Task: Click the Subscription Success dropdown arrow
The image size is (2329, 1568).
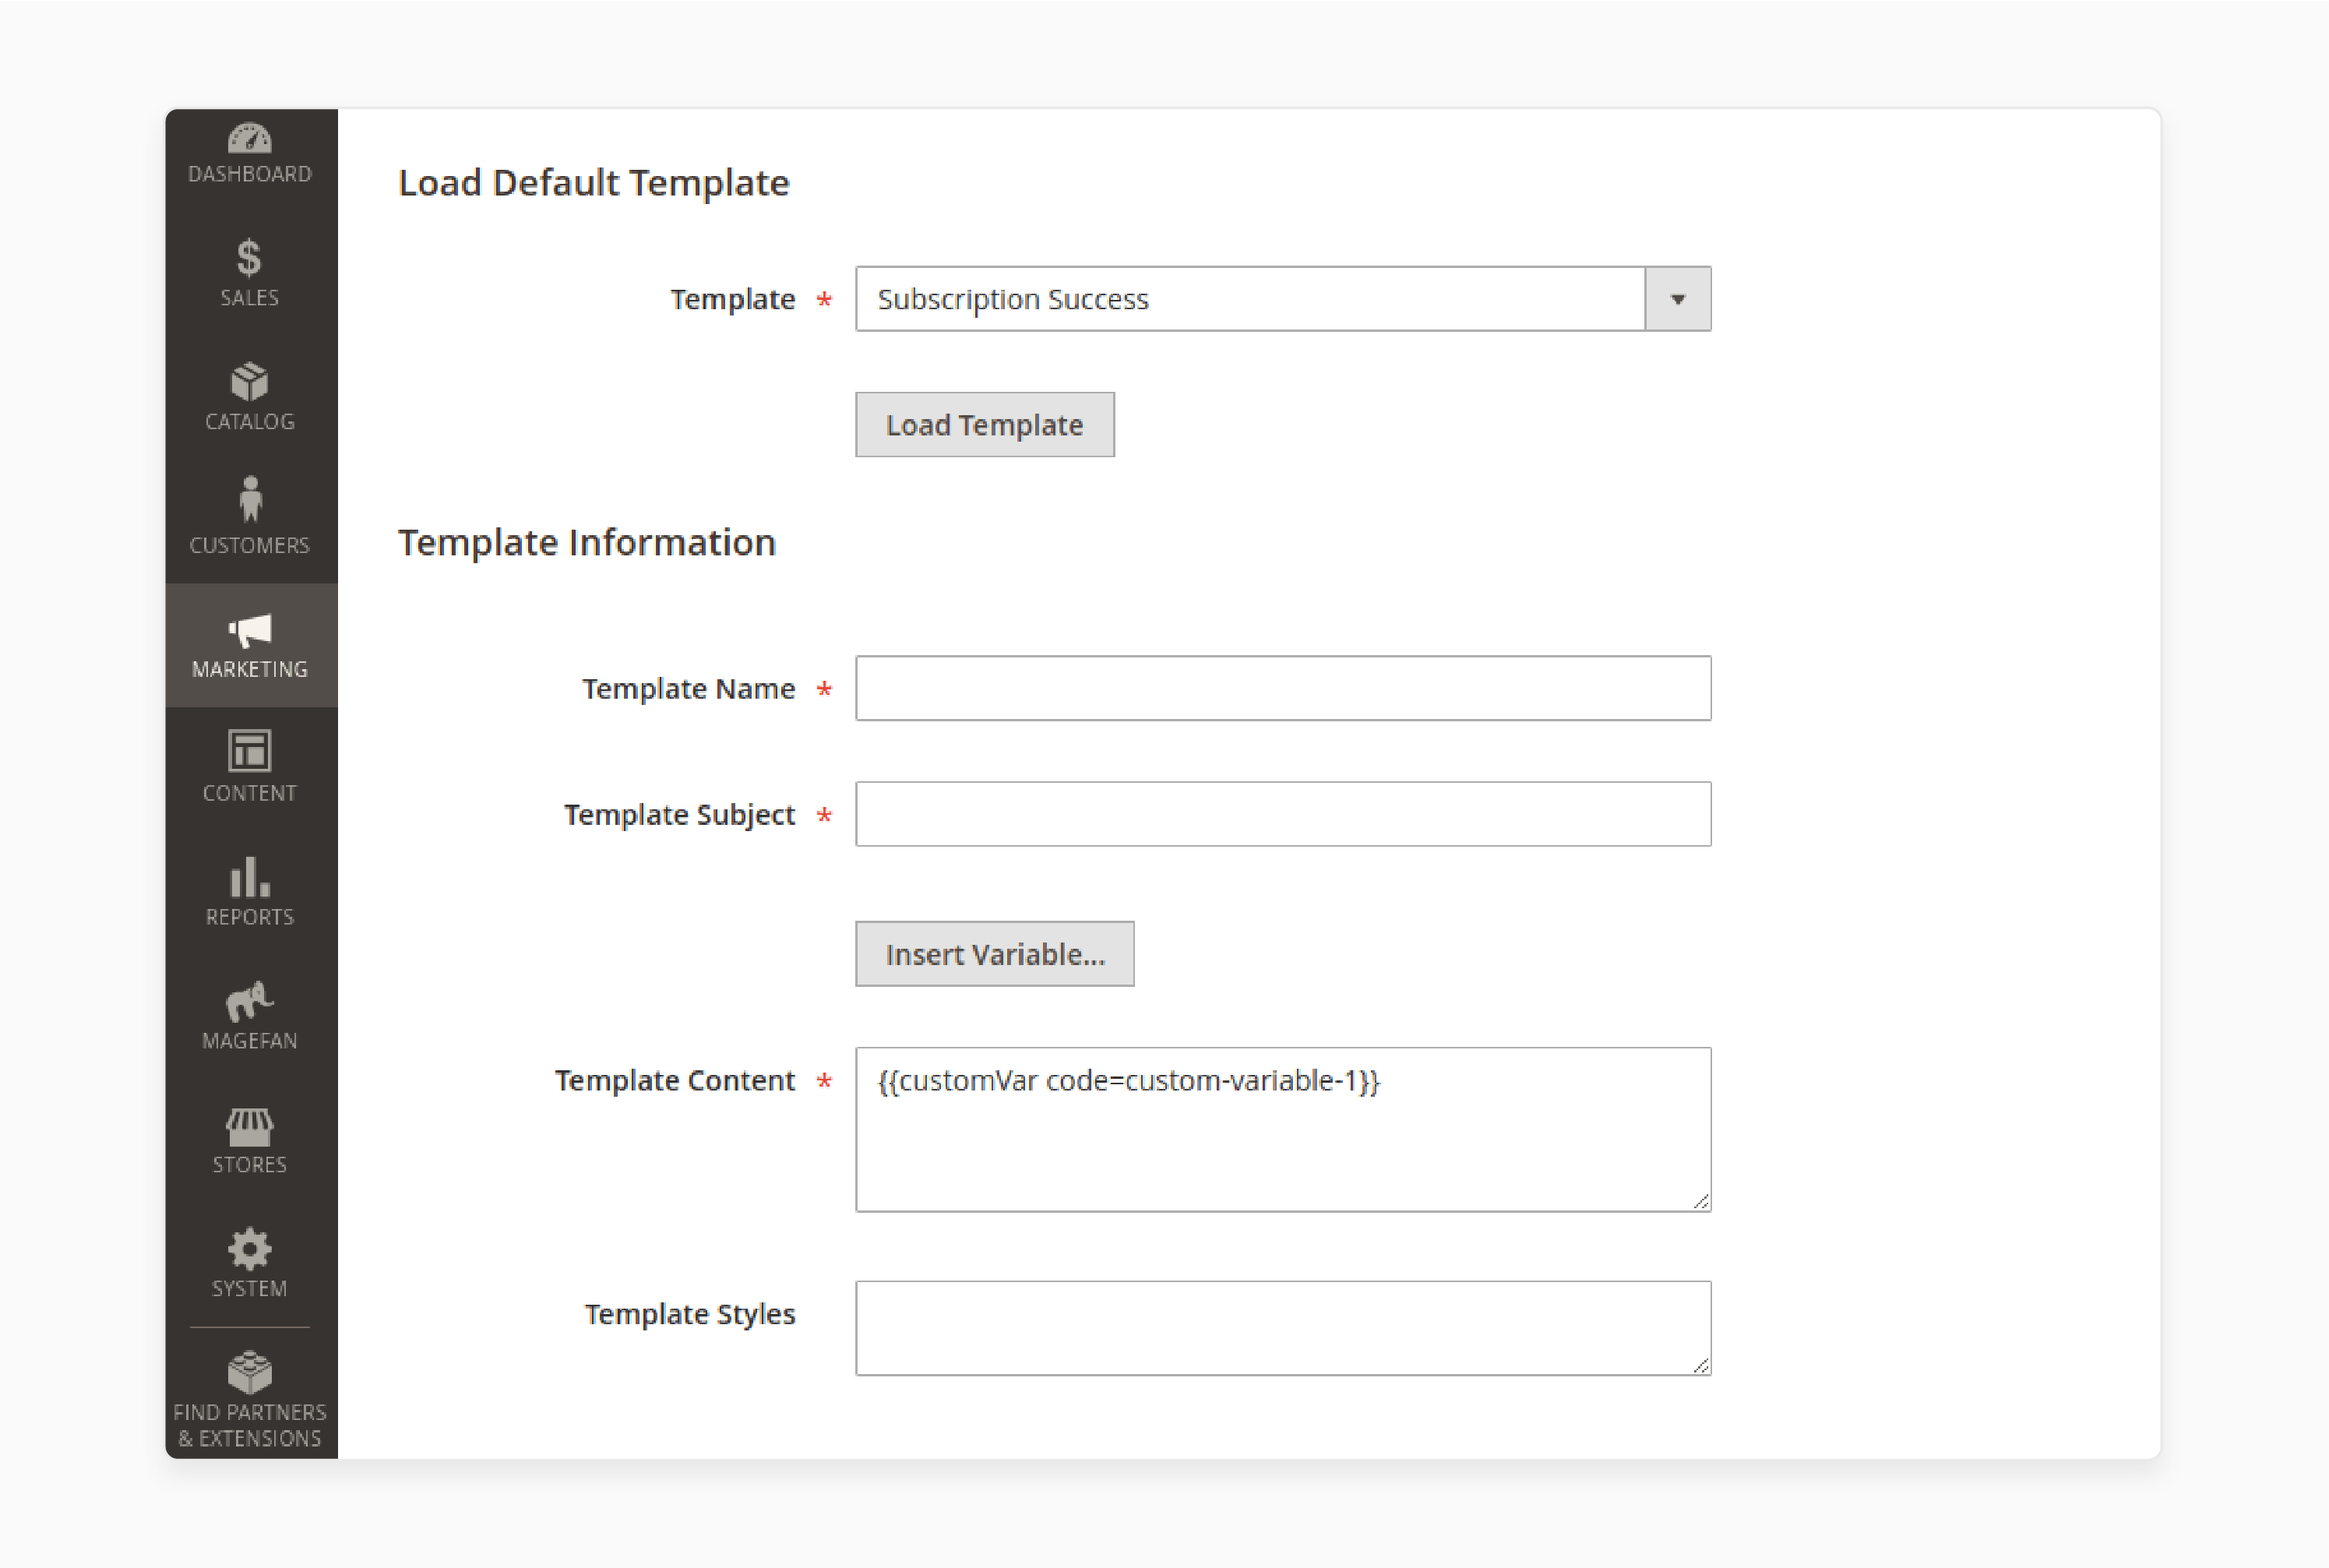Action: coord(1676,299)
